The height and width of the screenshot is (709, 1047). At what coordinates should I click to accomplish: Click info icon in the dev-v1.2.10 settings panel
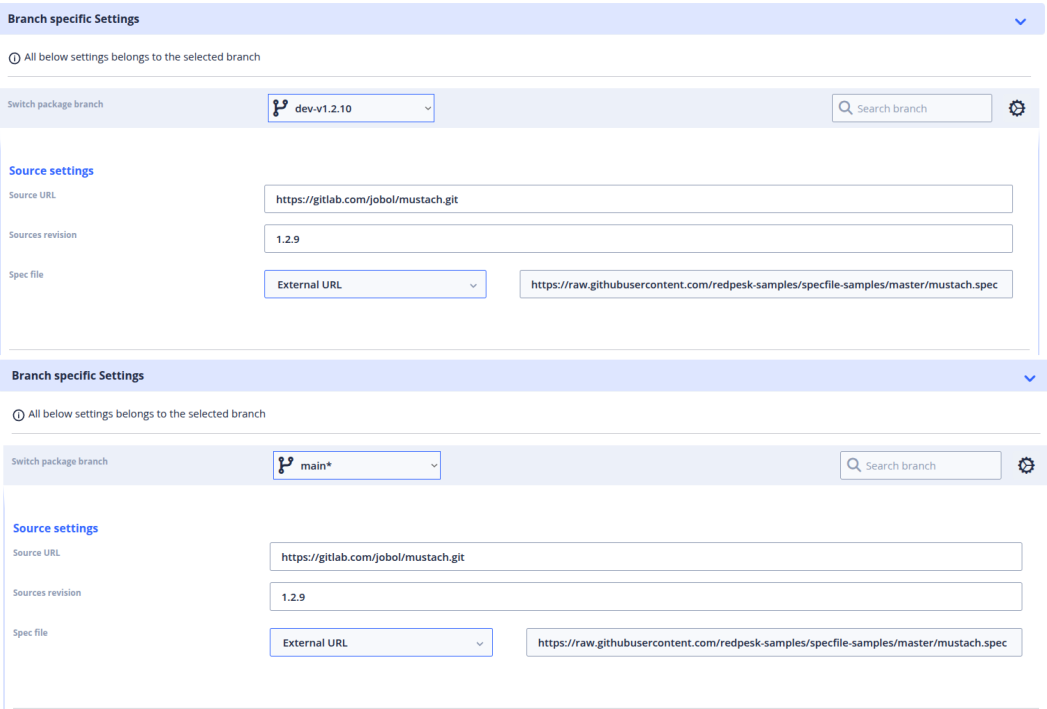(12, 57)
